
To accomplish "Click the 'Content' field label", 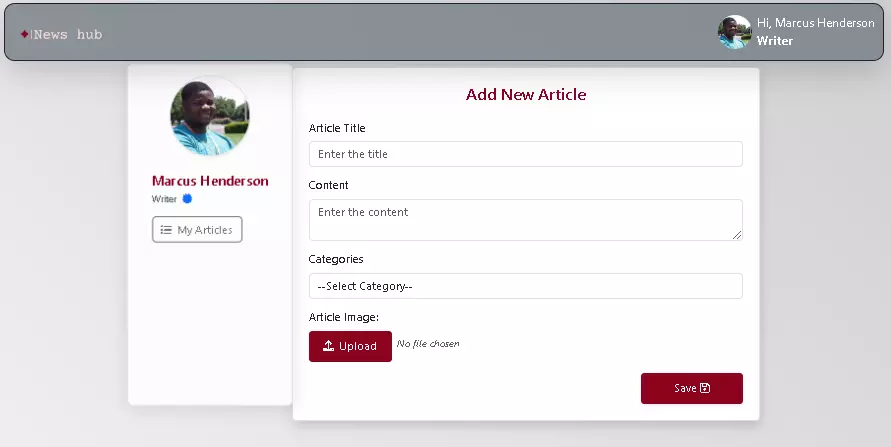I will [x=328, y=185].
